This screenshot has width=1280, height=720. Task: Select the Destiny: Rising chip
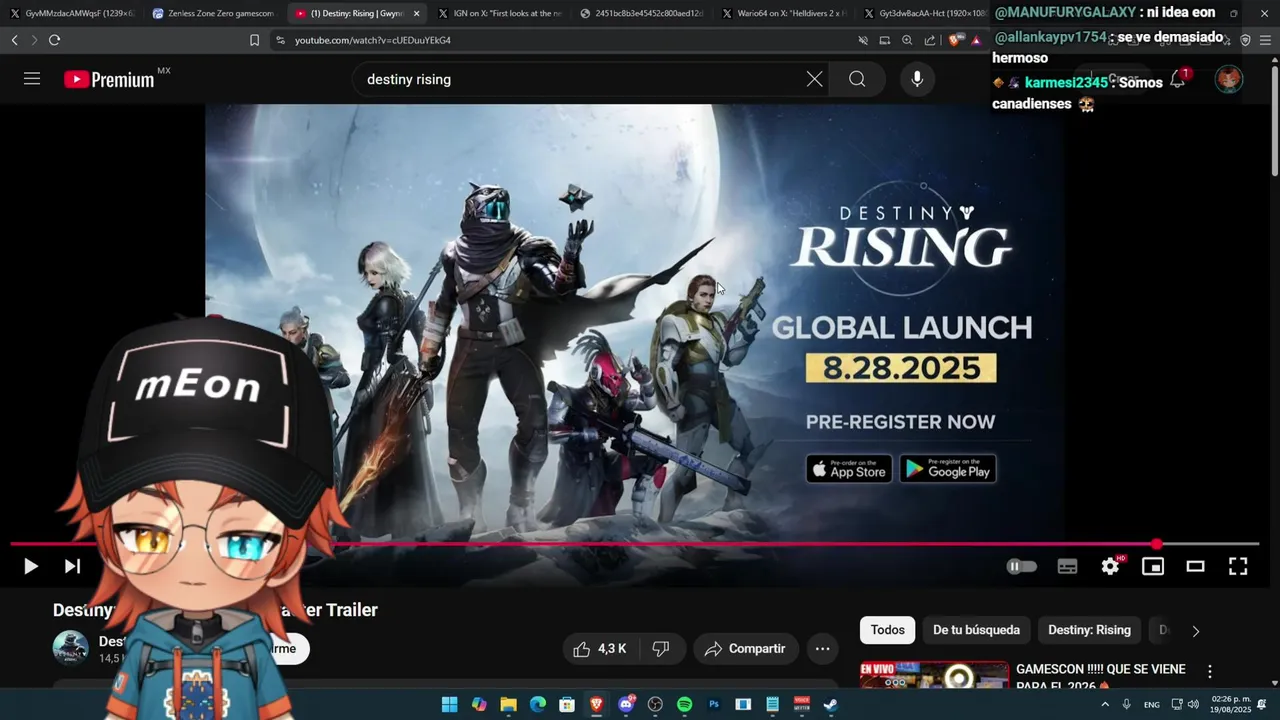pyautogui.click(x=1089, y=630)
